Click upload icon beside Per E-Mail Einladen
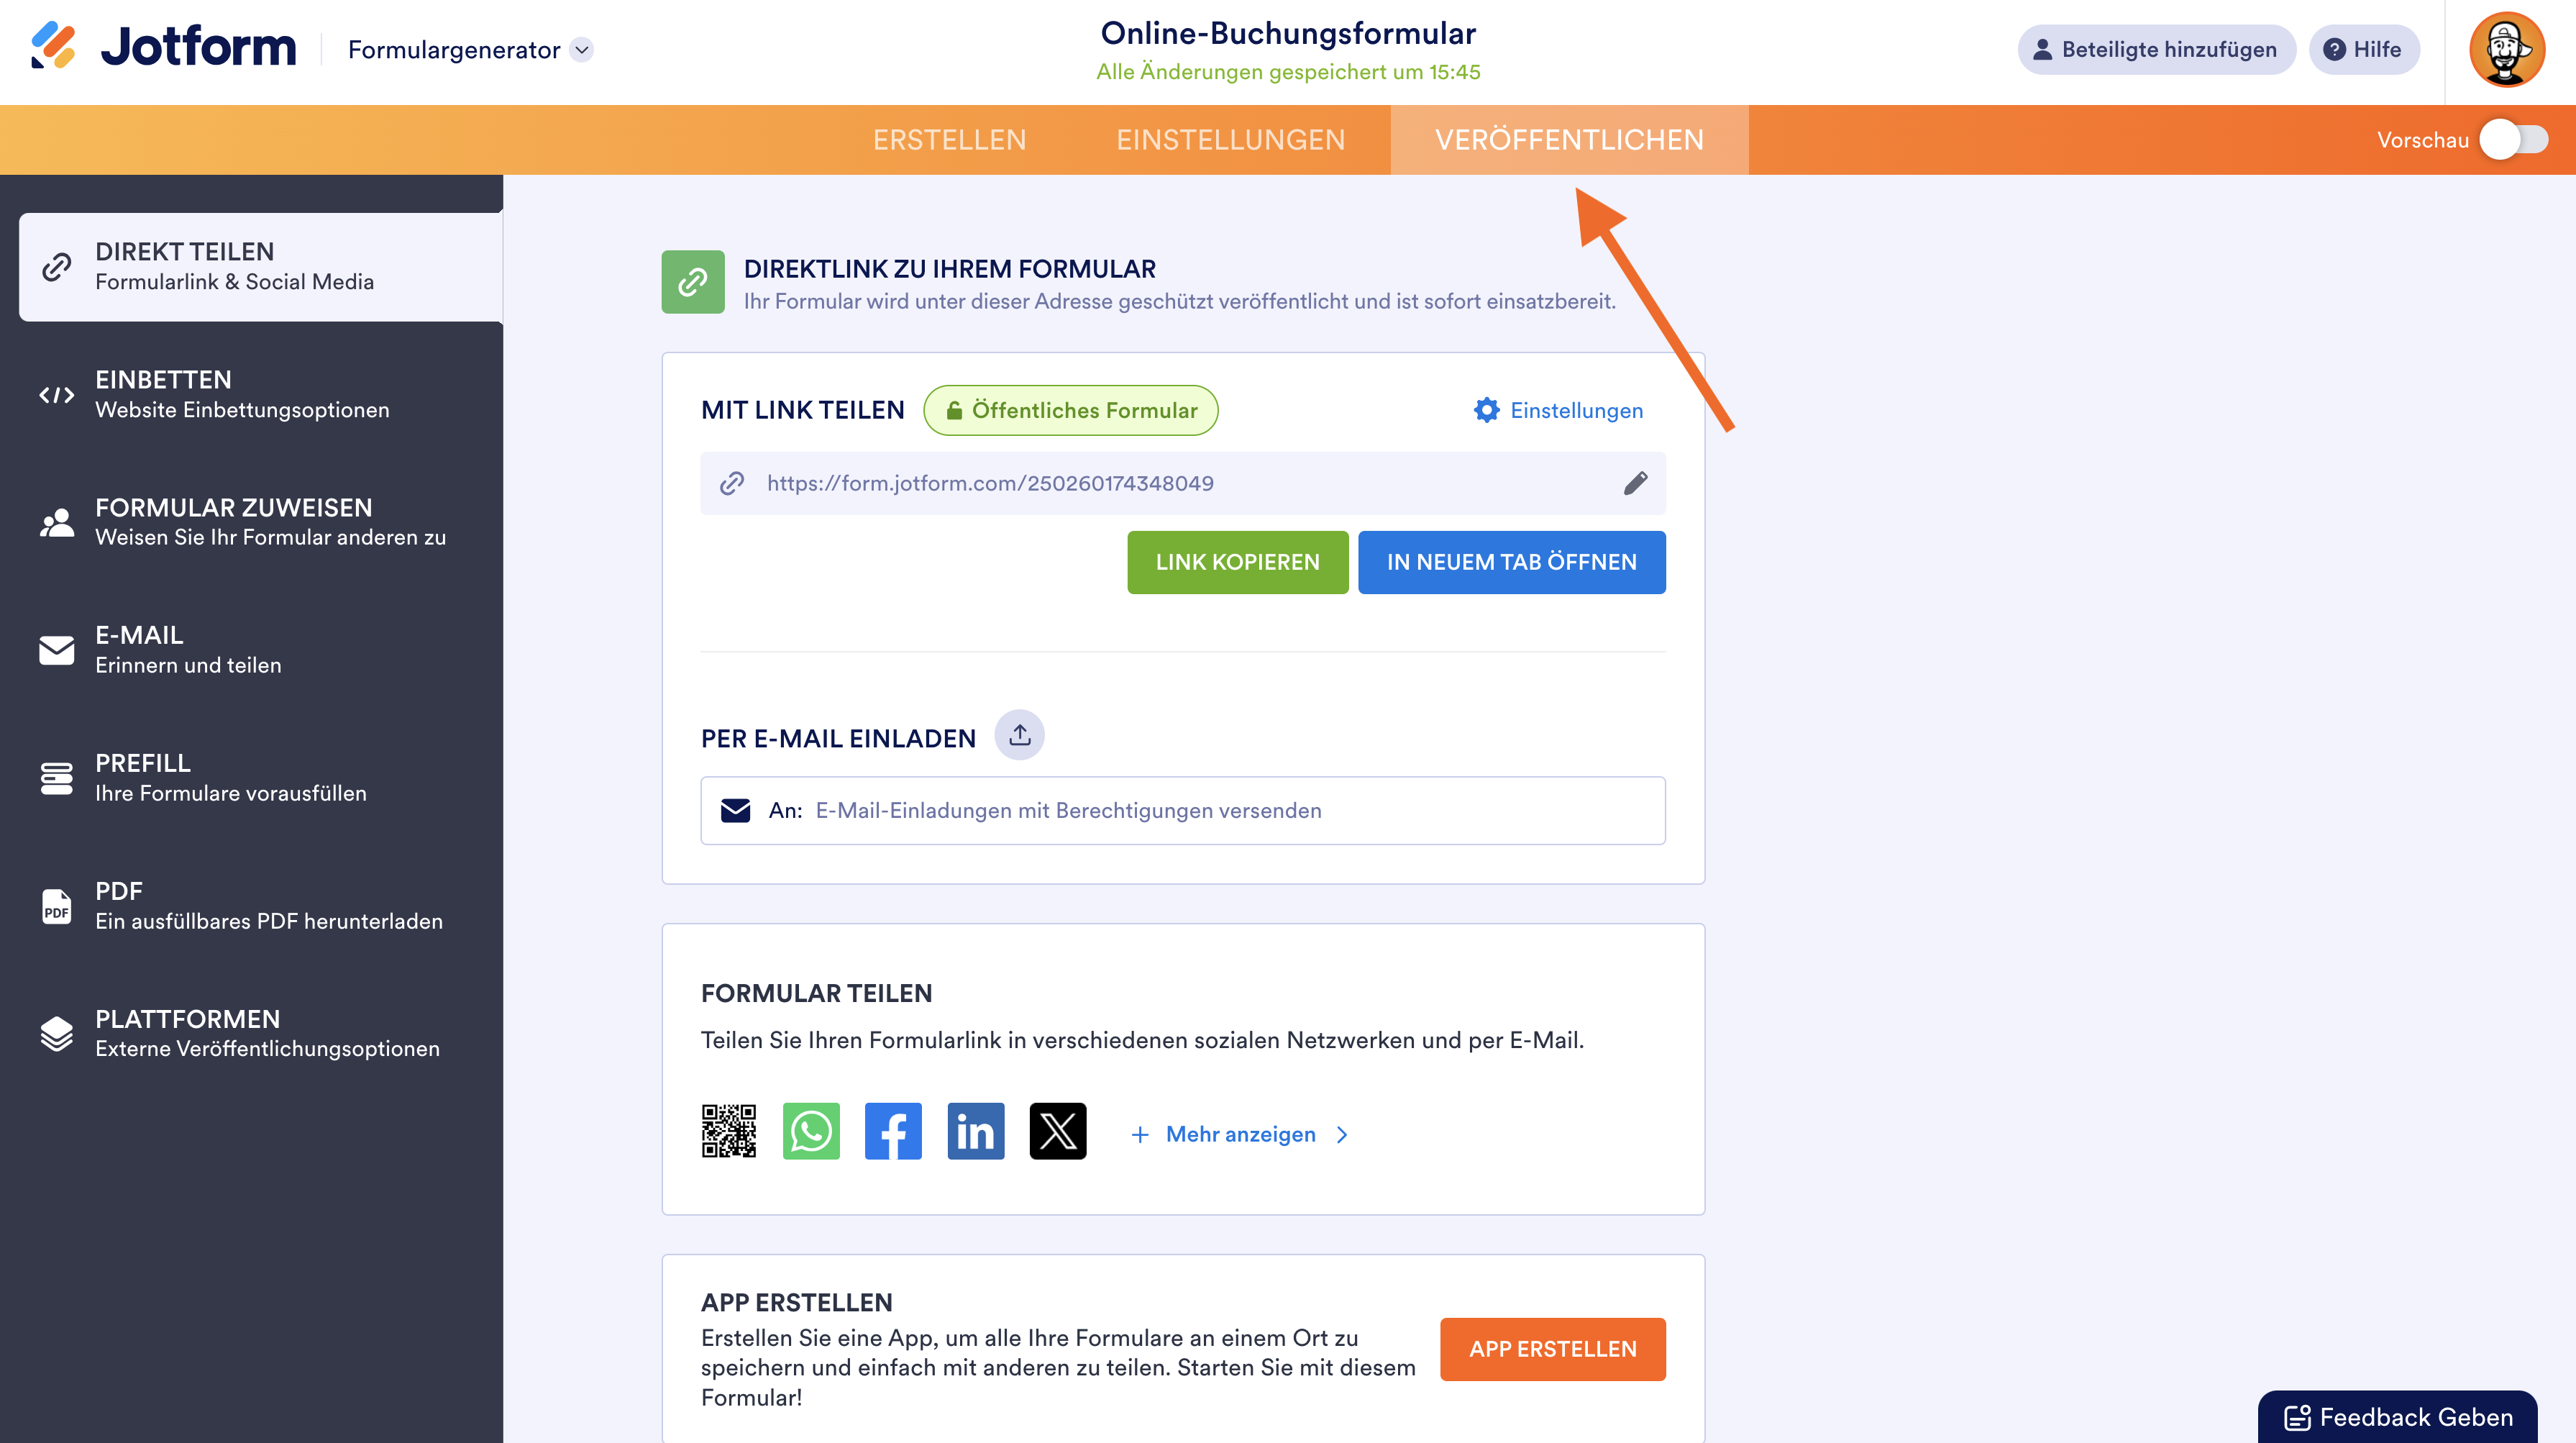2576x1443 pixels. pos(1019,736)
